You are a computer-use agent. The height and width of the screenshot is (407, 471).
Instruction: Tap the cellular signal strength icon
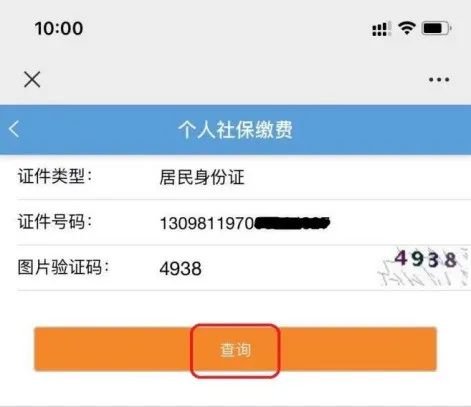[x=381, y=29]
